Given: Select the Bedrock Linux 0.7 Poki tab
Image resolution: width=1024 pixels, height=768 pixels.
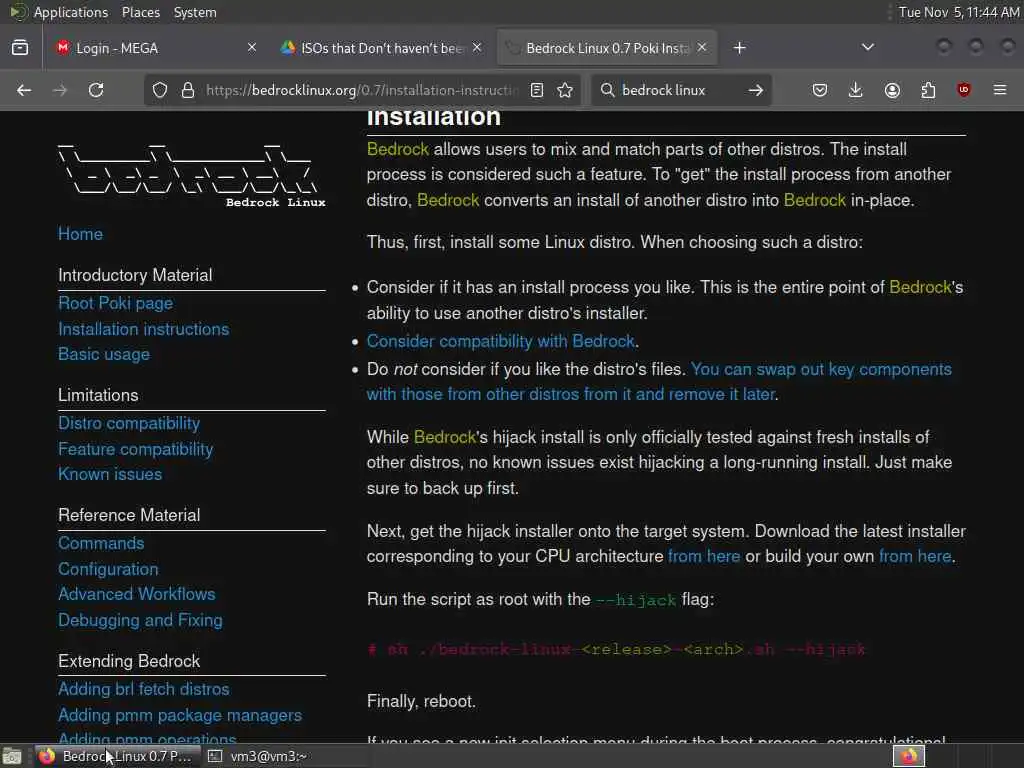Looking at the screenshot, I should click(x=607, y=48).
